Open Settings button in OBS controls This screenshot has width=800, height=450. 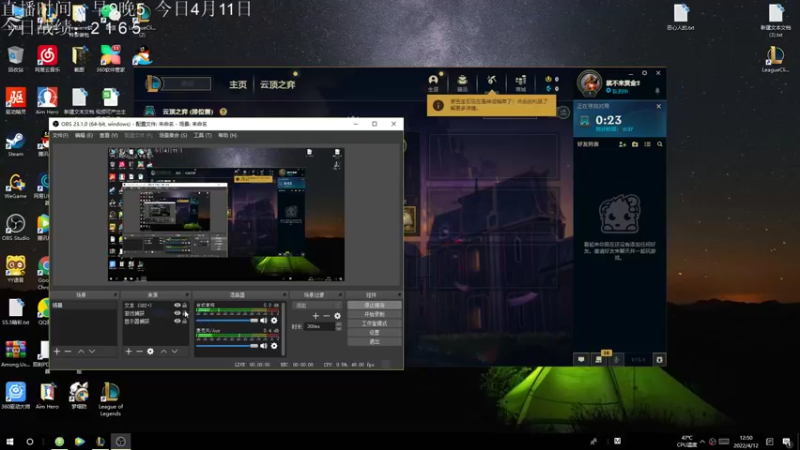point(374,333)
